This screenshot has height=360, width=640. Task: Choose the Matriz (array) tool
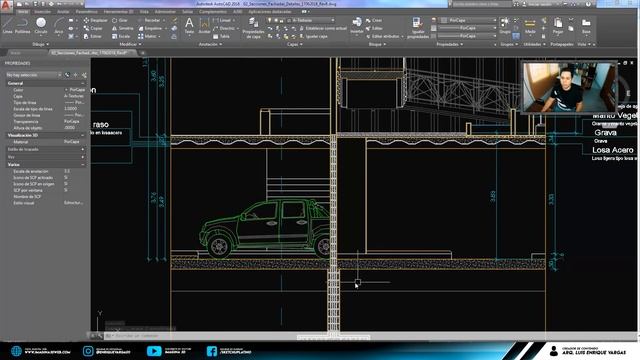tap(147, 36)
